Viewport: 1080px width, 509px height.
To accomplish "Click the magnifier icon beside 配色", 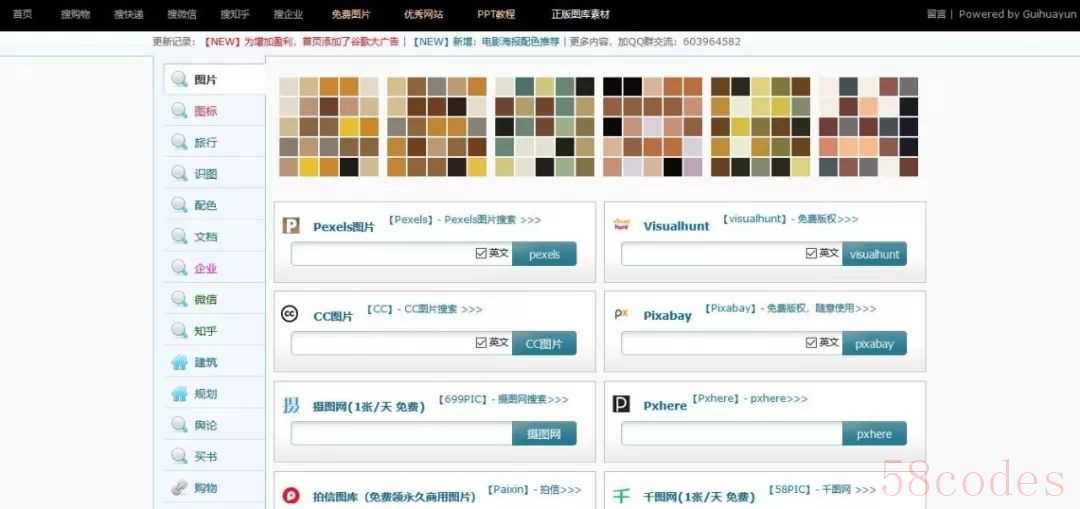I will [x=179, y=205].
